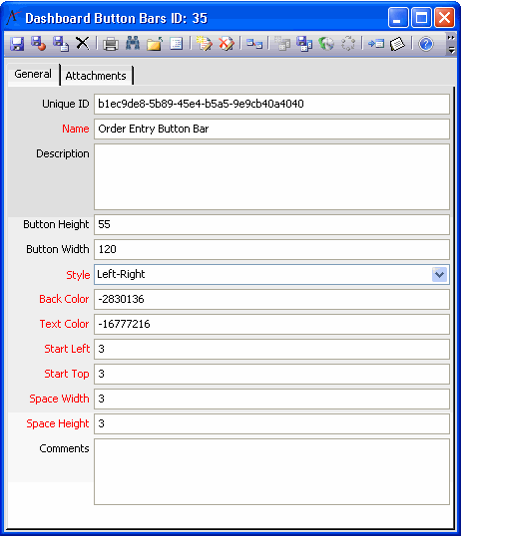Click the yellow open folder icon
The width and height of the screenshot is (525, 543).
coord(154,44)
